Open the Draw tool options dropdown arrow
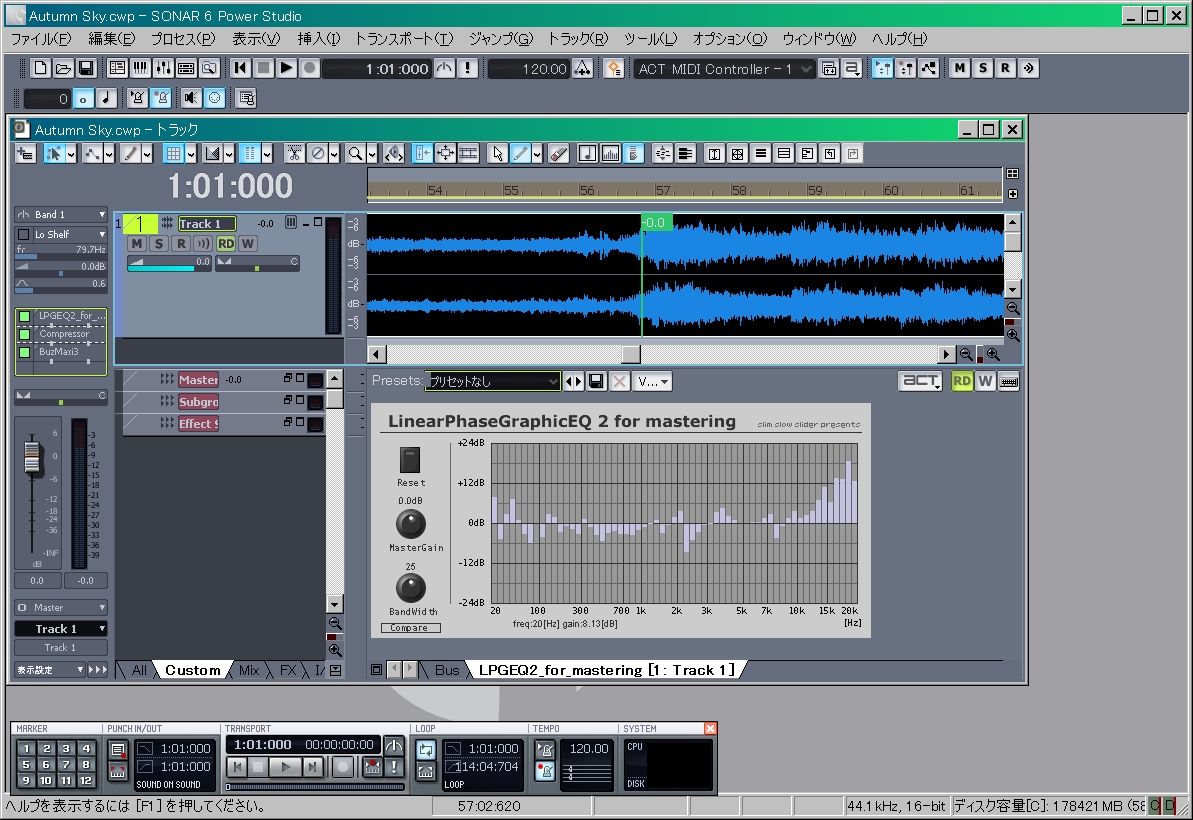The image size is (1193, 820). point(537,154)
